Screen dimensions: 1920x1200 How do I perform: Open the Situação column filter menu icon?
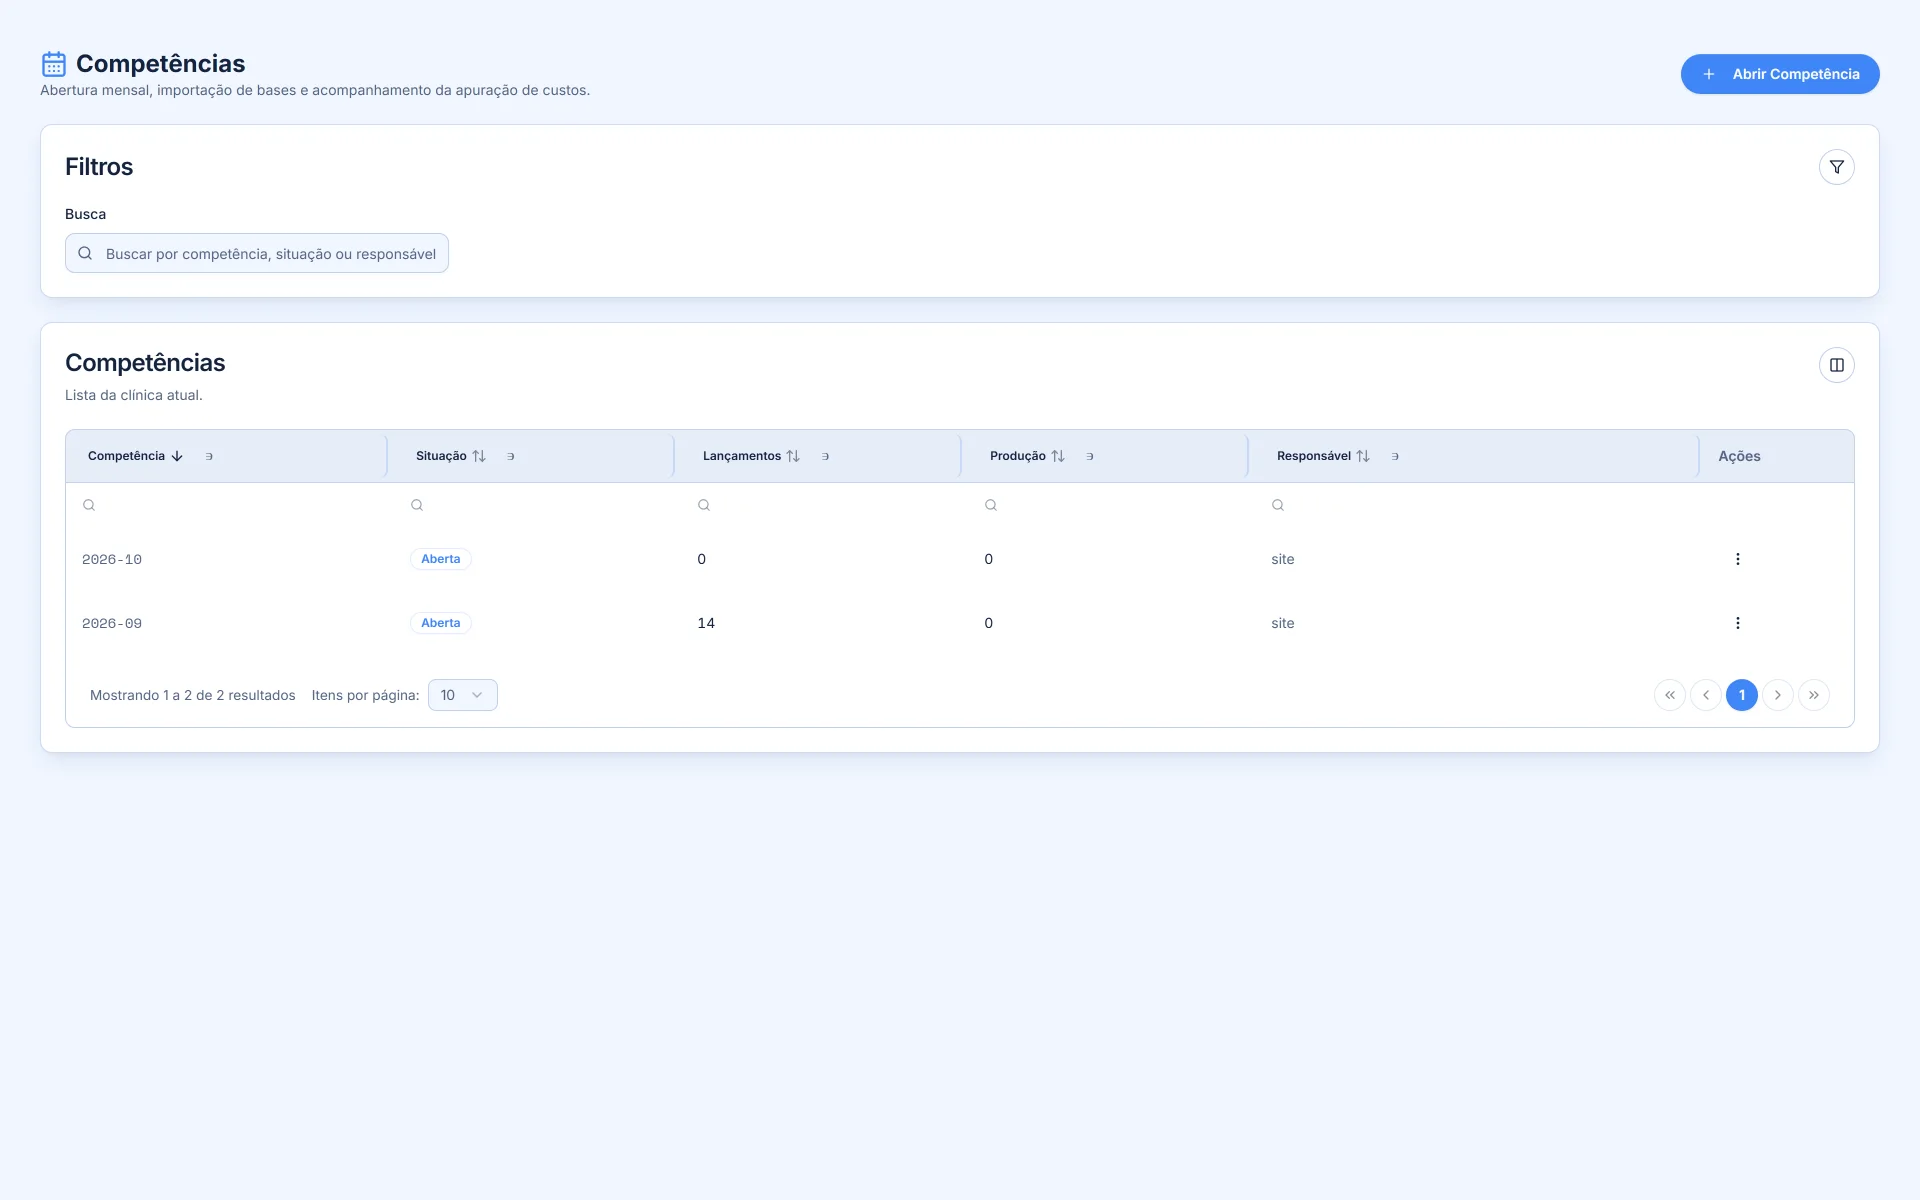point(510,456)
